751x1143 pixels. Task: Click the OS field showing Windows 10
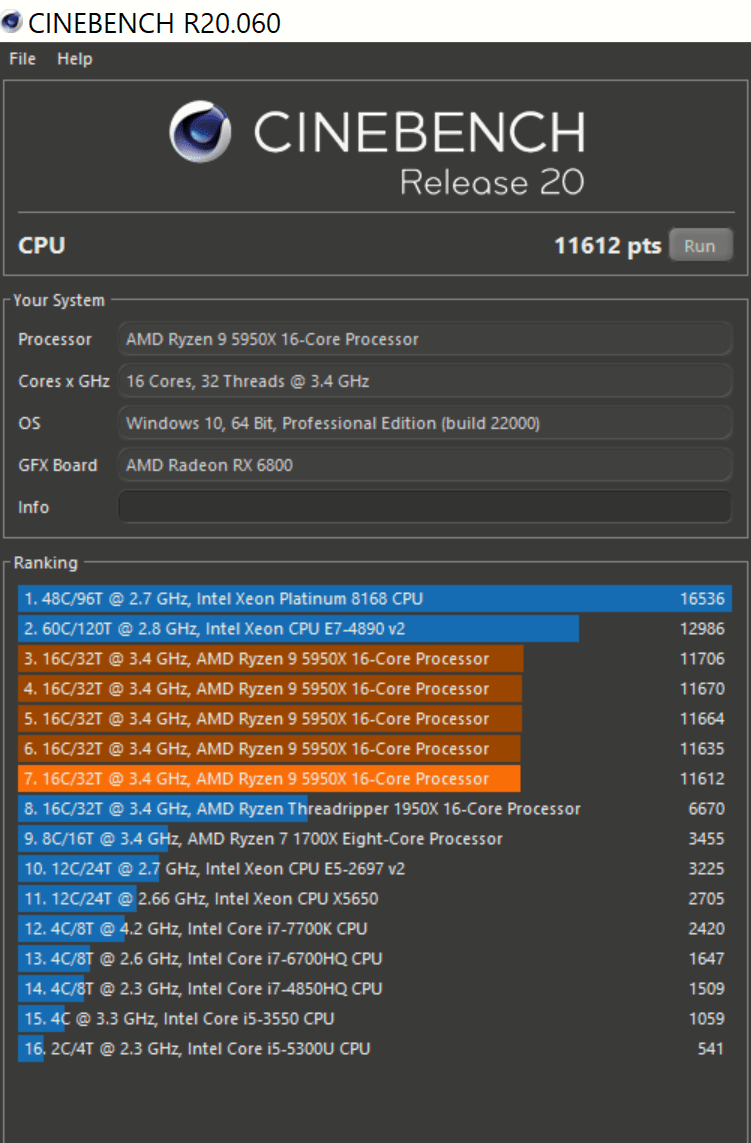point(425,423)
